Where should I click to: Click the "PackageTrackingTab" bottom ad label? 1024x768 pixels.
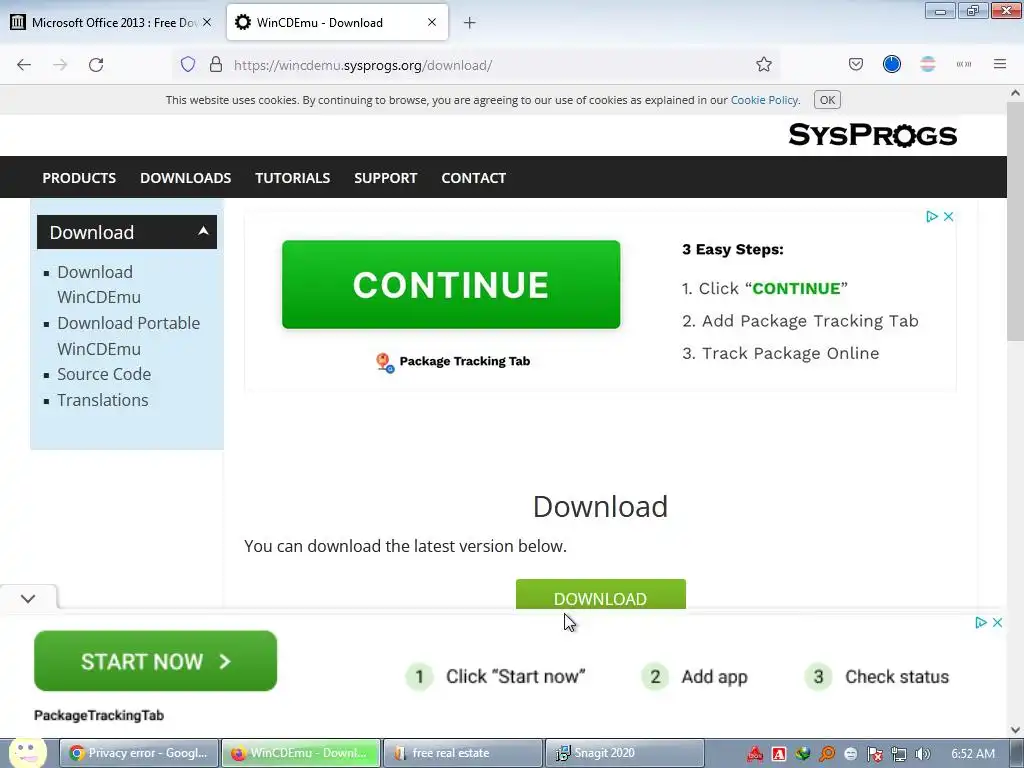[x=99, y=715]
